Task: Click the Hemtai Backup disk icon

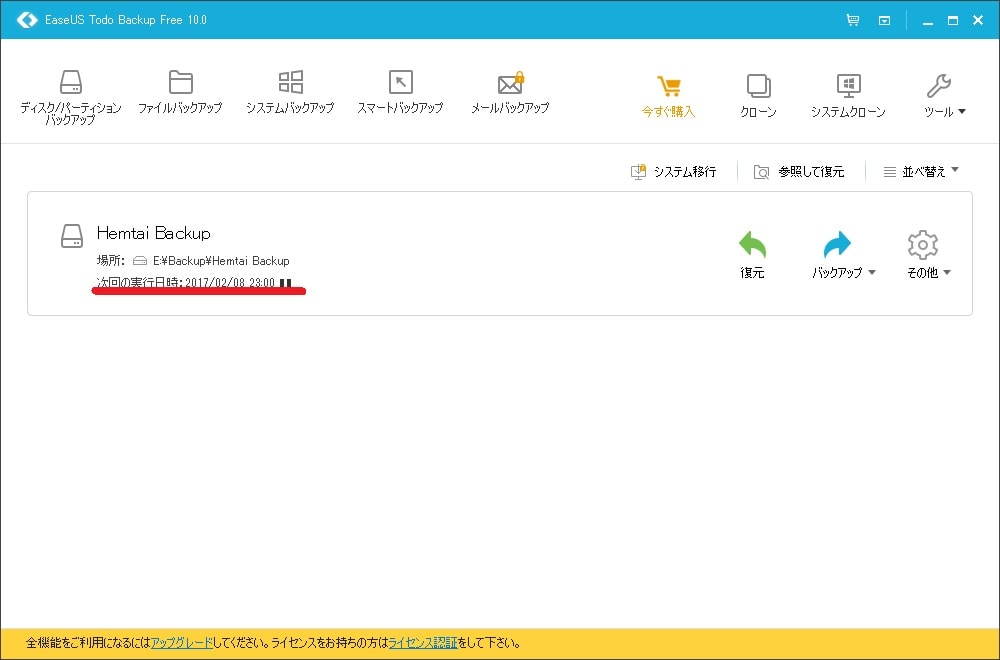Action: [72, 235]
